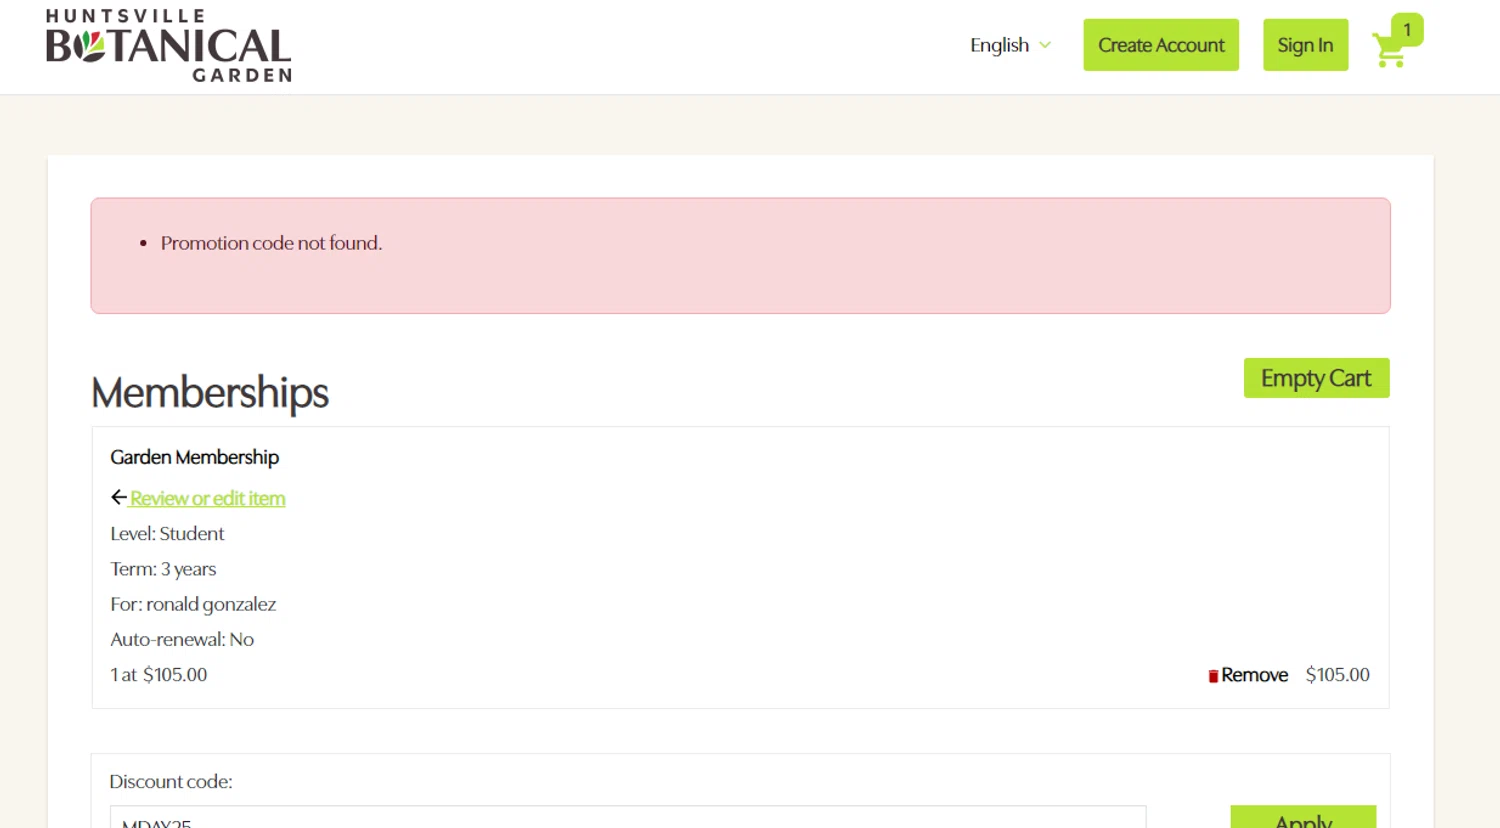Open the English language dropdown
Viewport: 1500px width, 828px height.
coord(1010,45)
